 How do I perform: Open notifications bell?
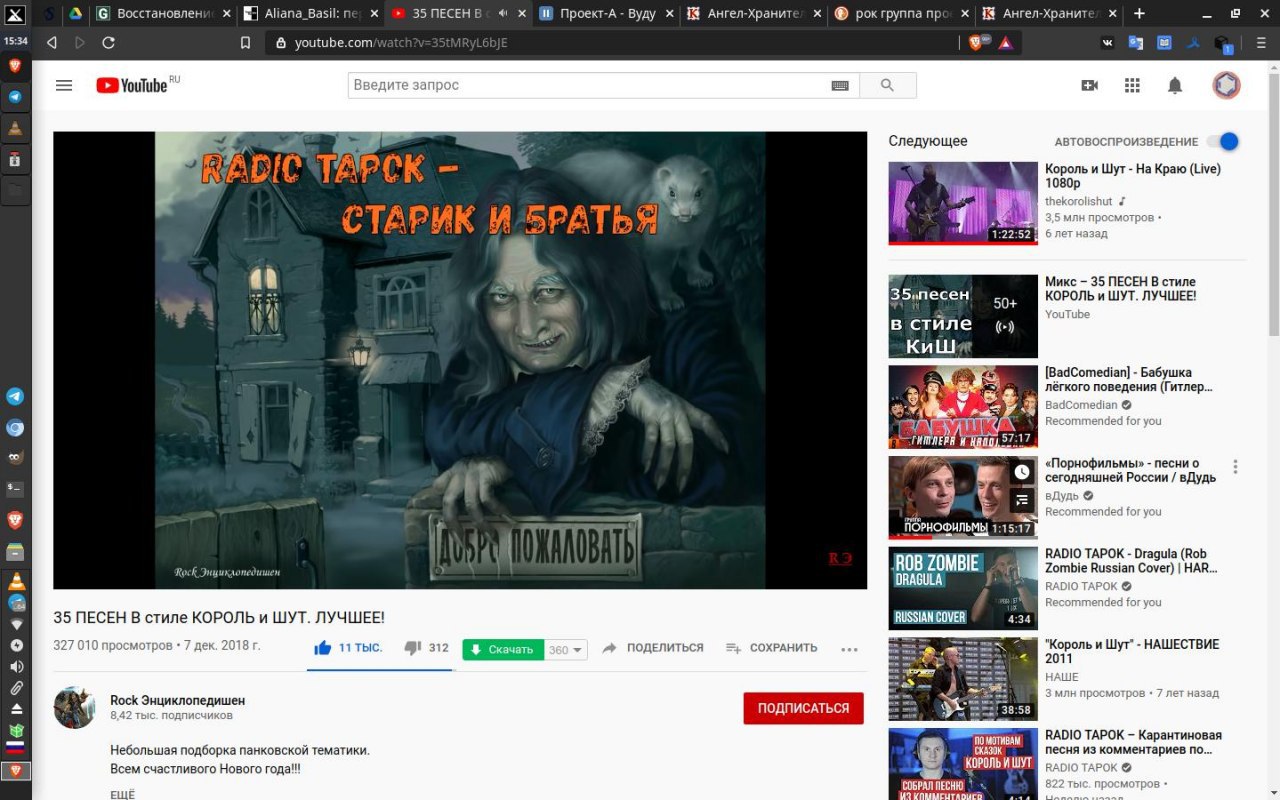(1175, 85)
